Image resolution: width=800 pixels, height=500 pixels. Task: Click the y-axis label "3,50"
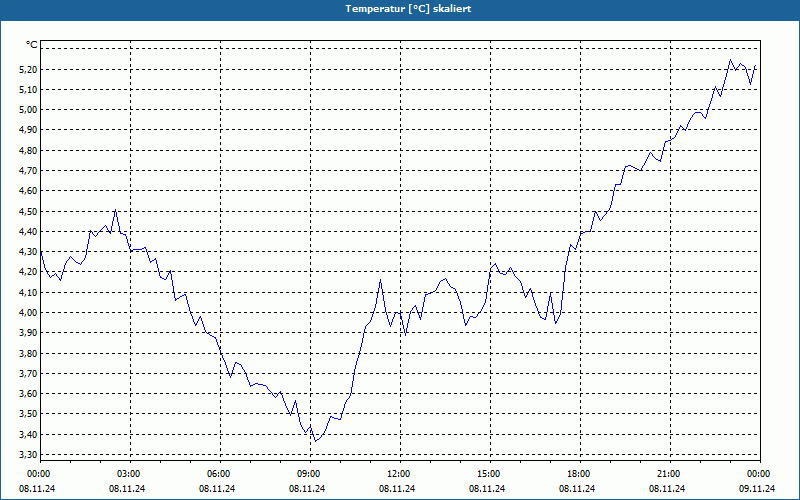(x=28, y=414)
